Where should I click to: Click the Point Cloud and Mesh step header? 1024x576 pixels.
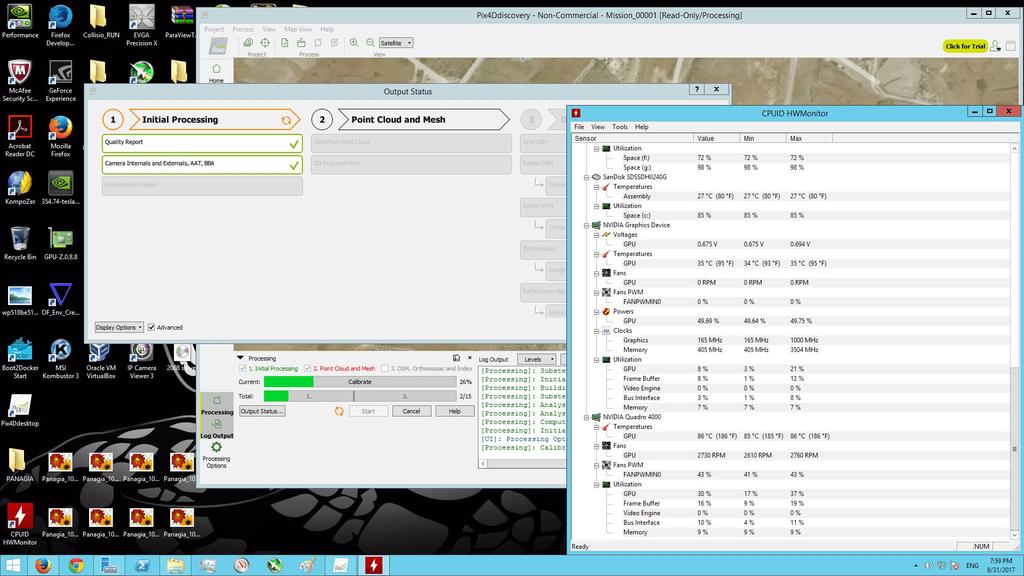422,120
